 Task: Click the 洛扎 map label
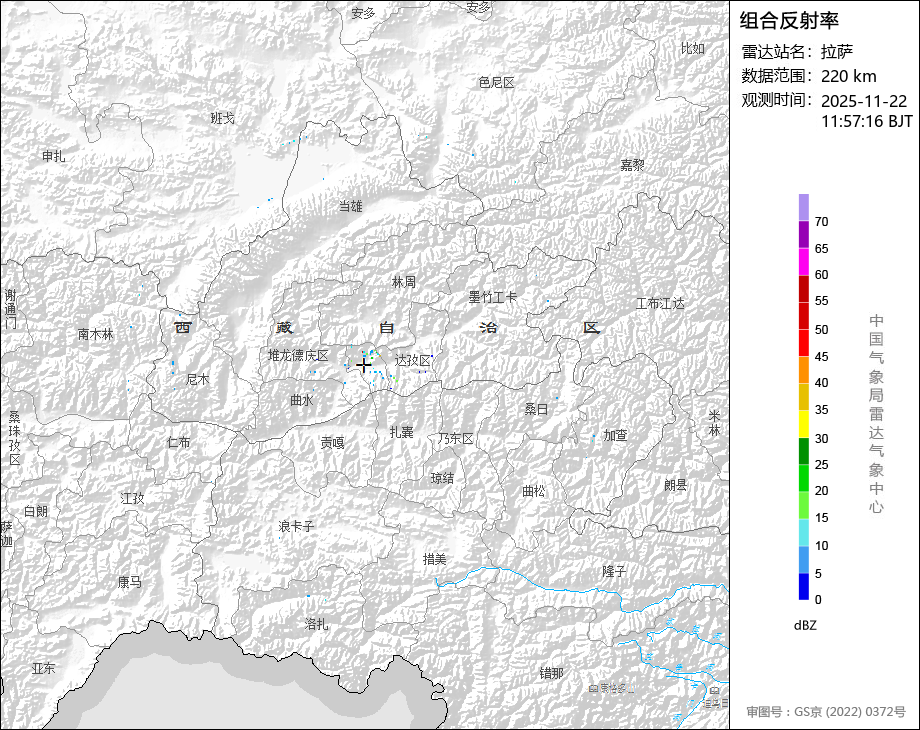tap(316, 623)
